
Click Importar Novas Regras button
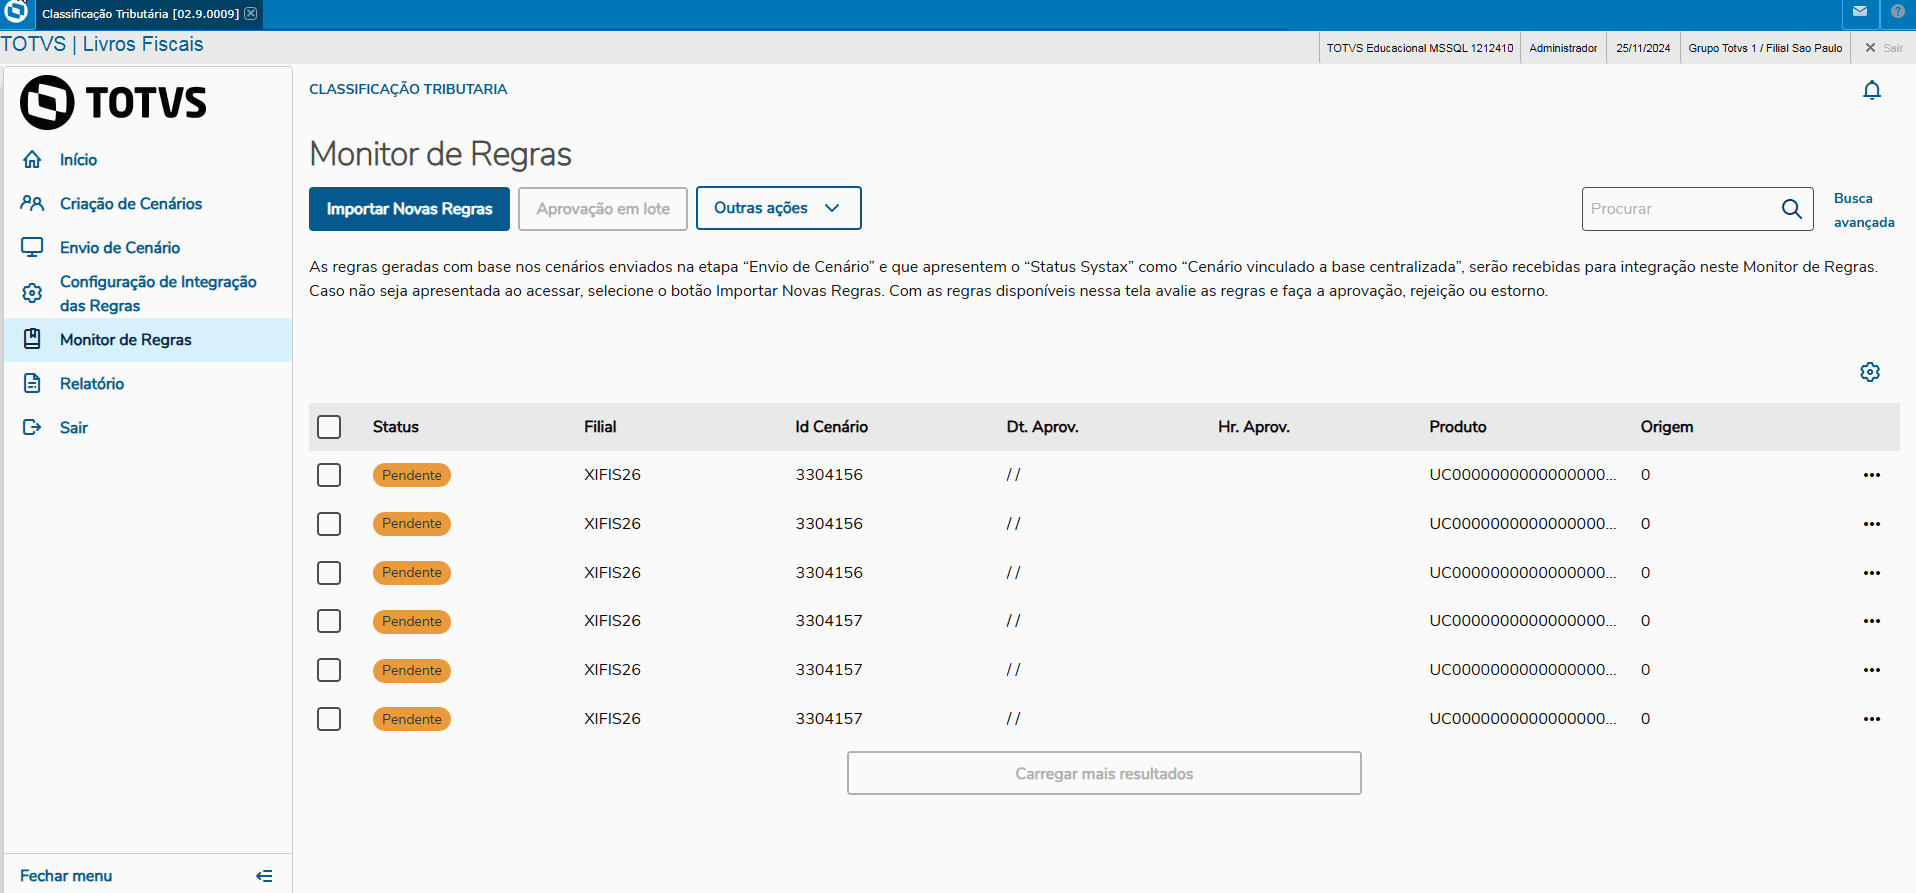(409, 209)
